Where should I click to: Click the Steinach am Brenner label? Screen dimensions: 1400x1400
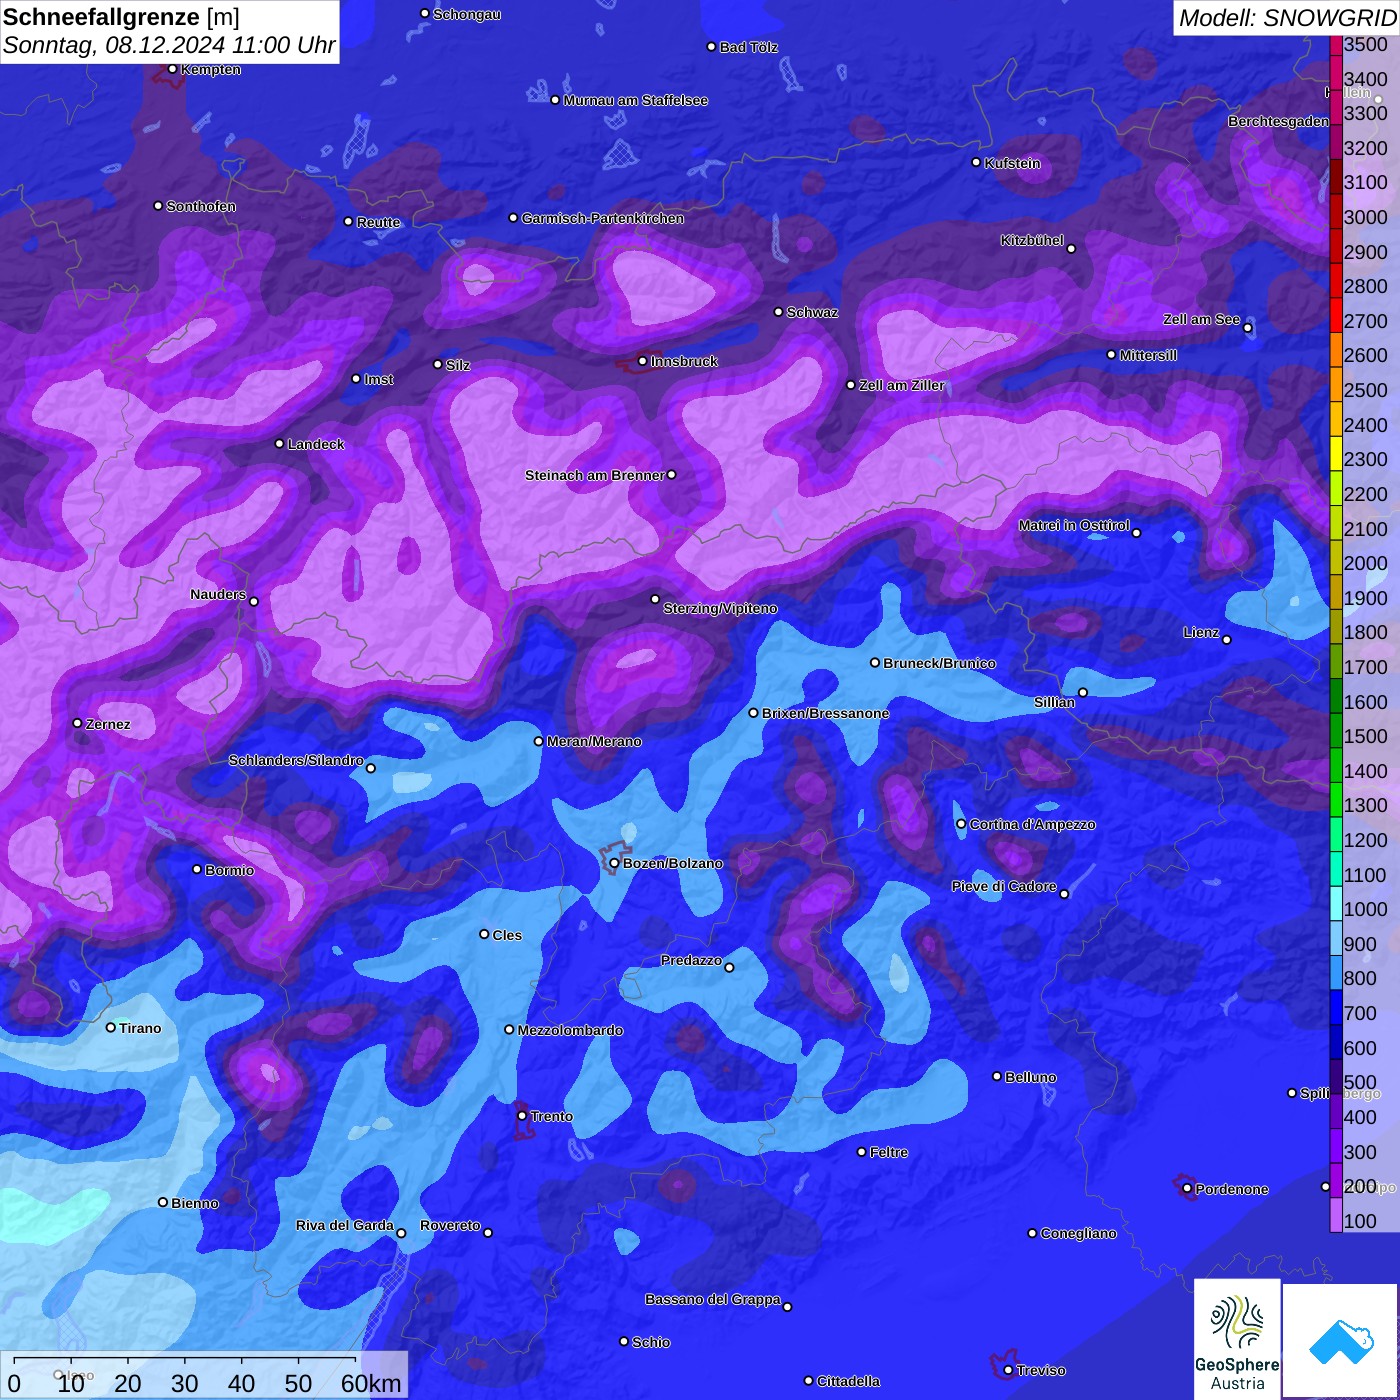(595, 475)
